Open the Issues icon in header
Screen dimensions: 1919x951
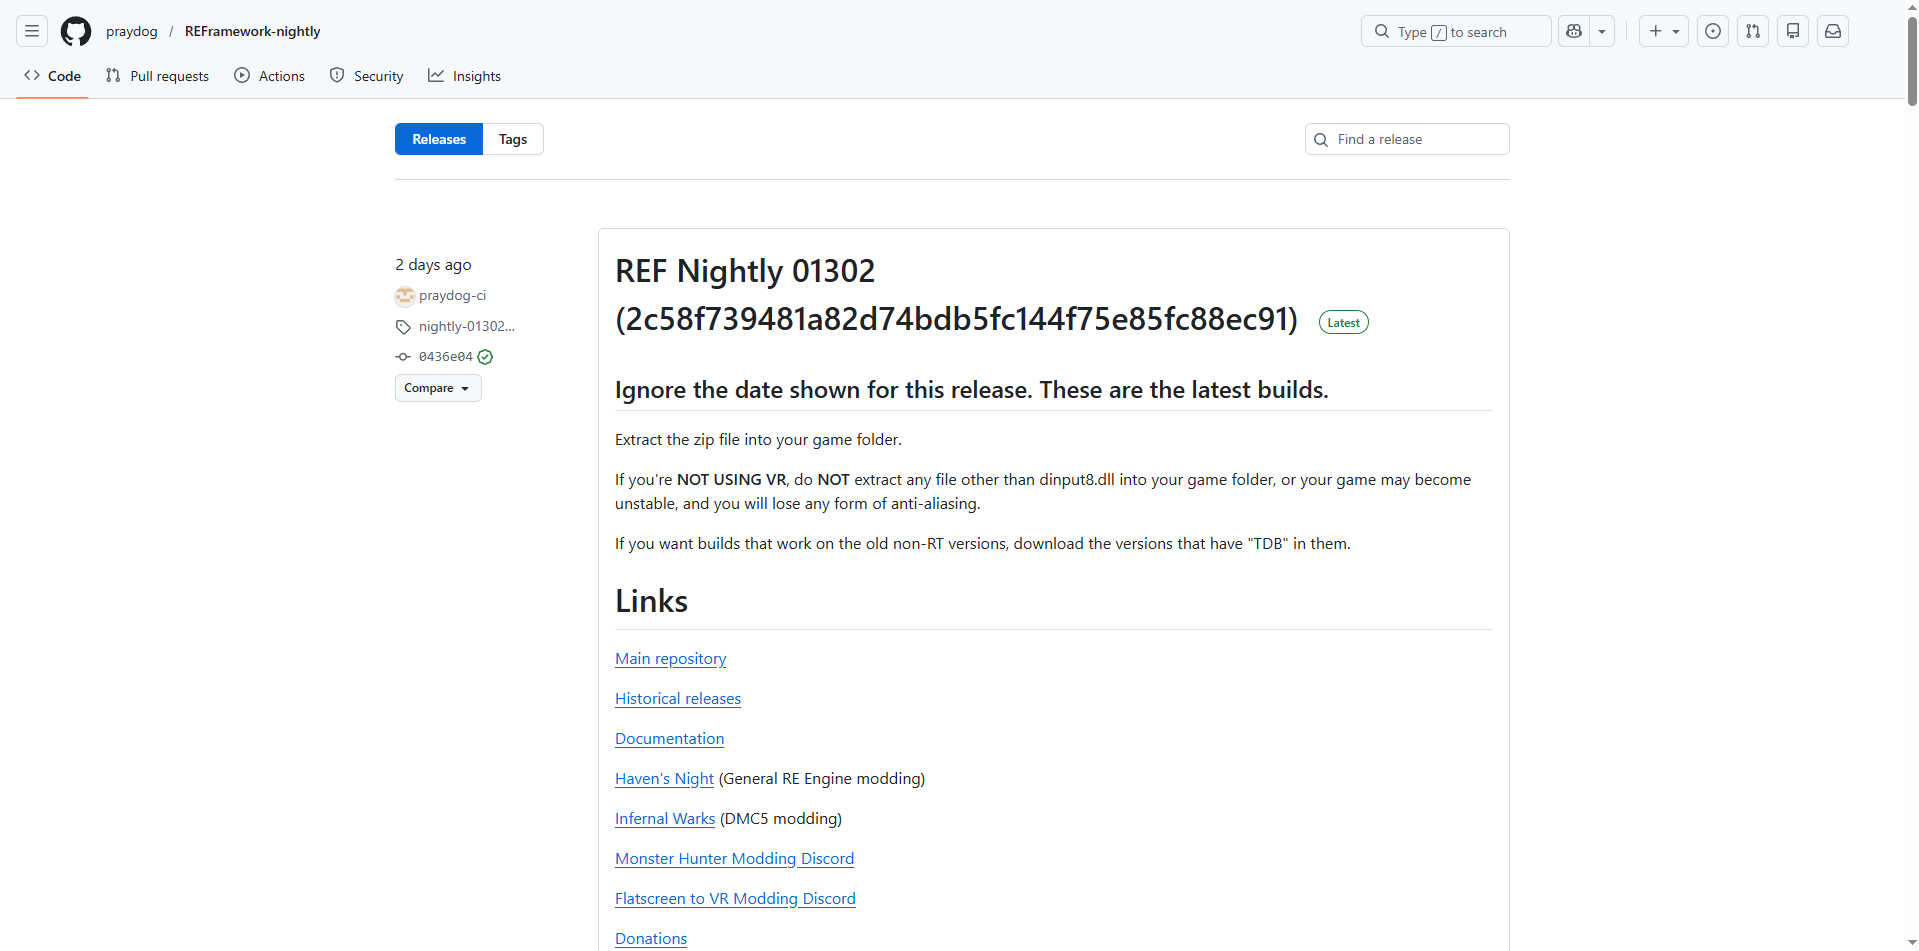tap(1713, 32)
